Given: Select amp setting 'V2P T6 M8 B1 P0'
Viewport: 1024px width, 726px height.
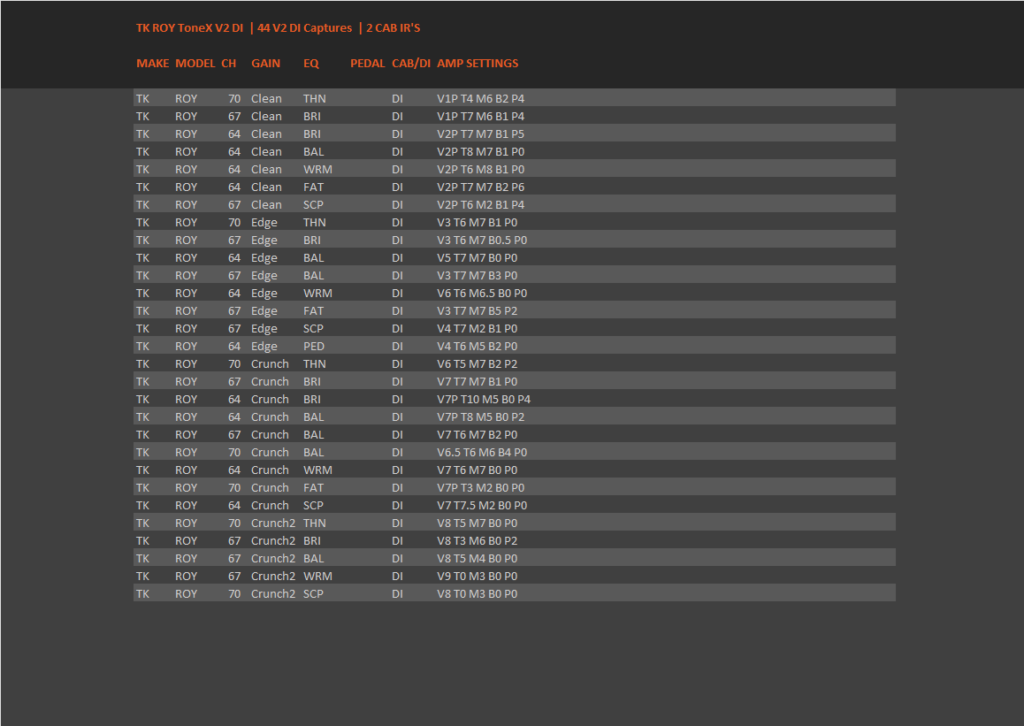Looking at the screenshot, I should click(481, 169).
